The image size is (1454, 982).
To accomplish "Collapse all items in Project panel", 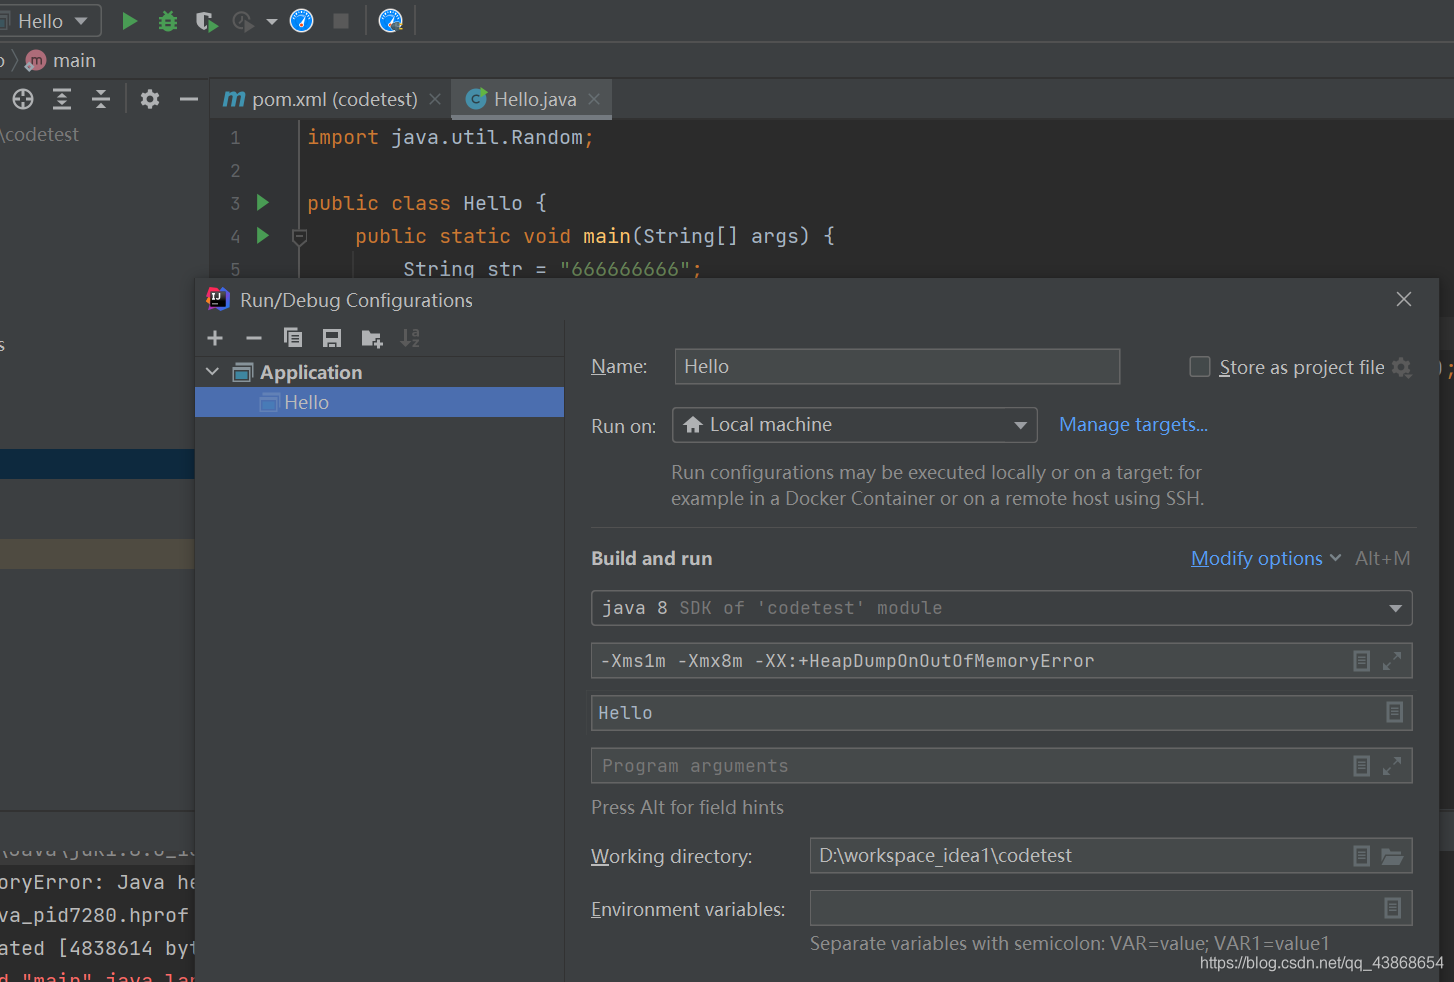I will (x=101, y=99).
